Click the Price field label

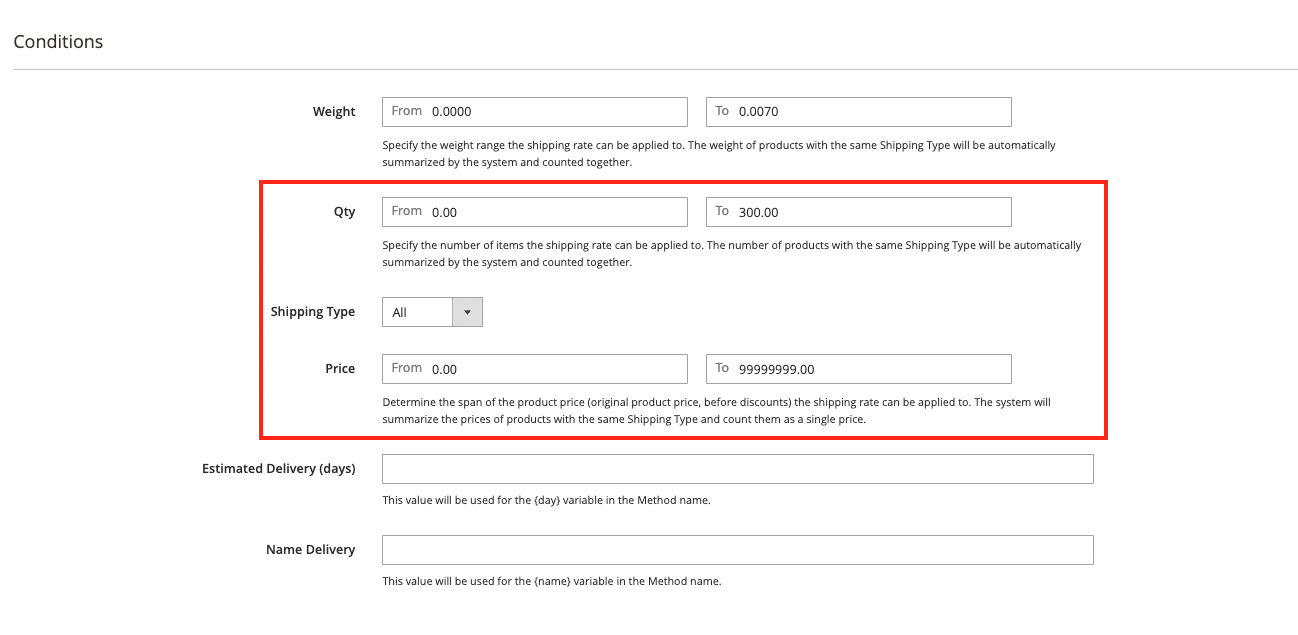(x=340, y=369)
